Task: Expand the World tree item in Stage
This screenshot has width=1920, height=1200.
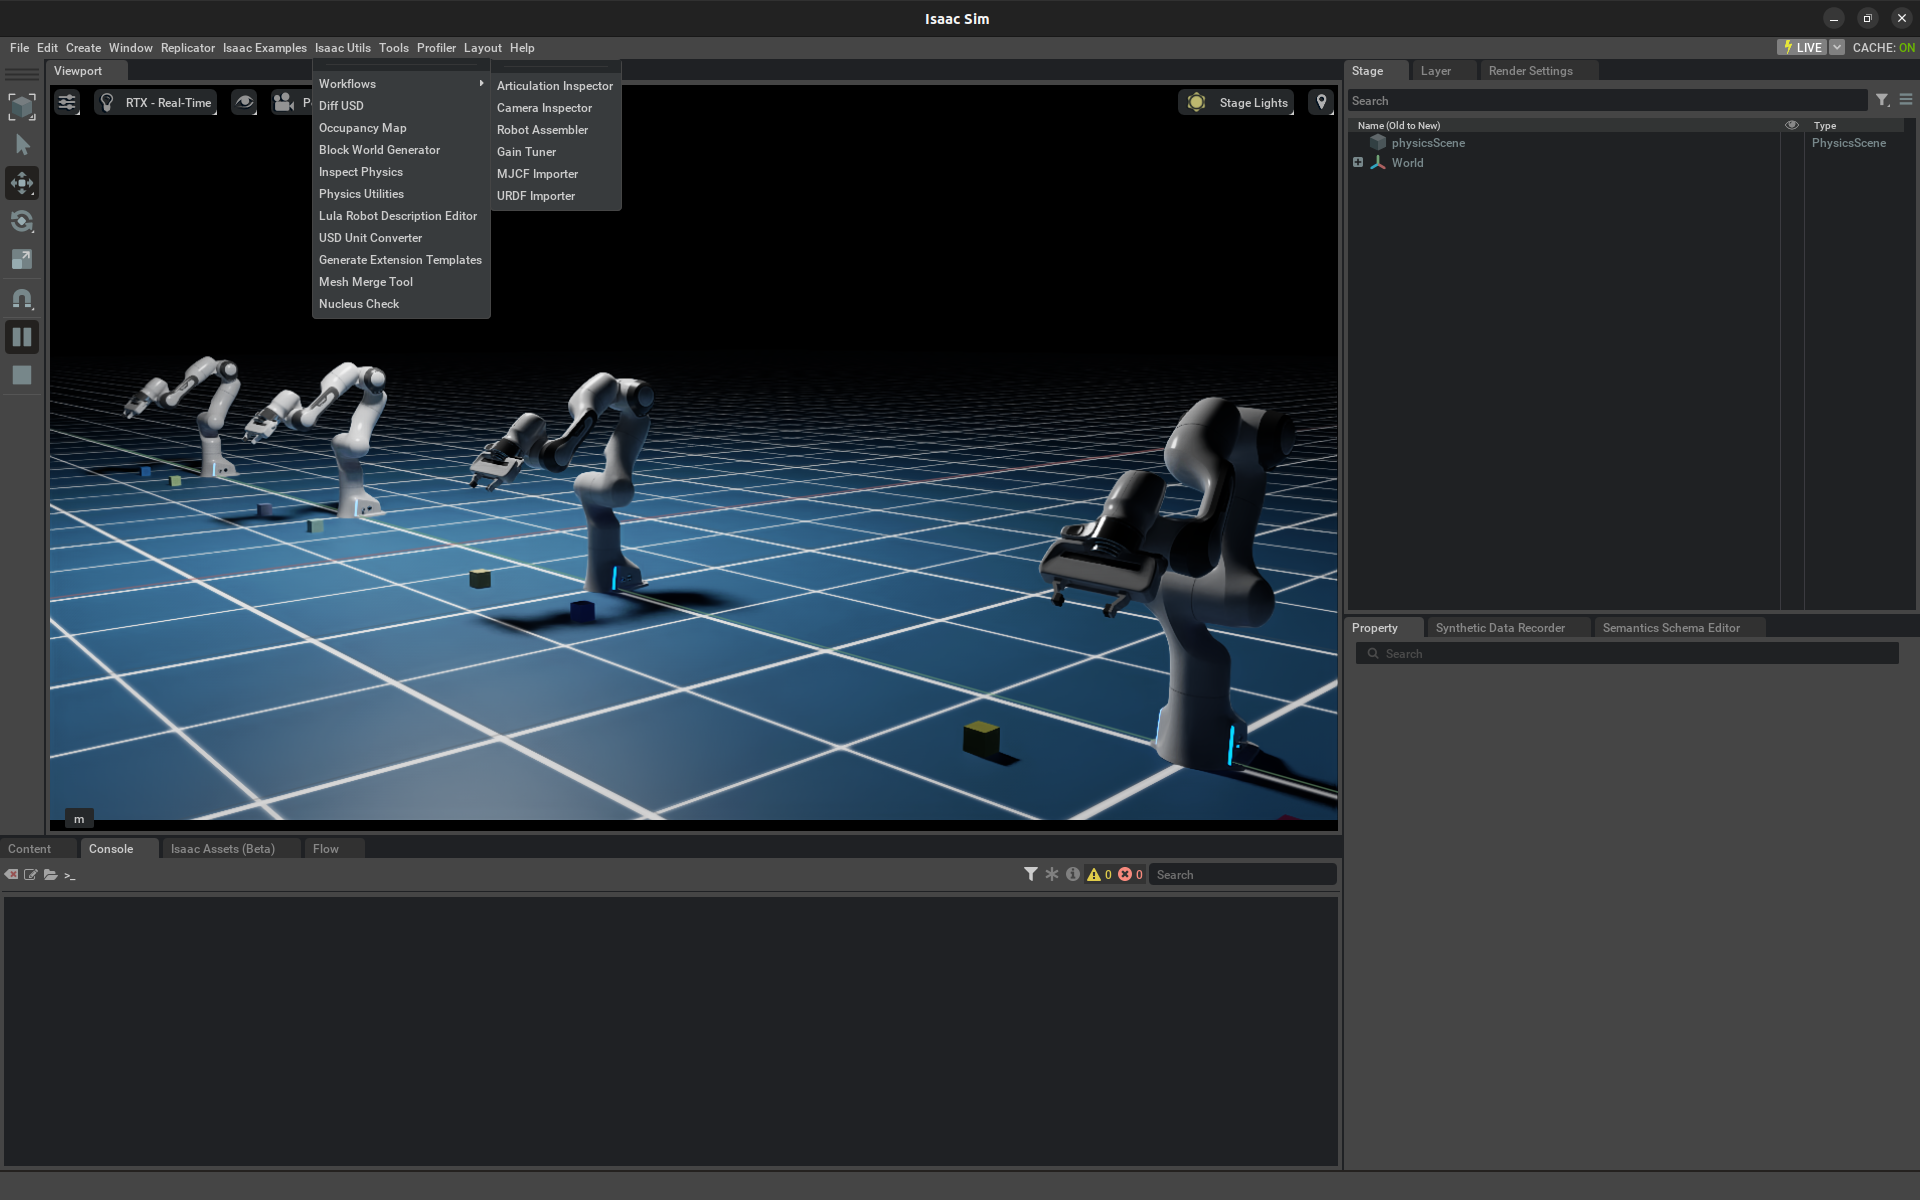Action: click(x=1357, y=162)
